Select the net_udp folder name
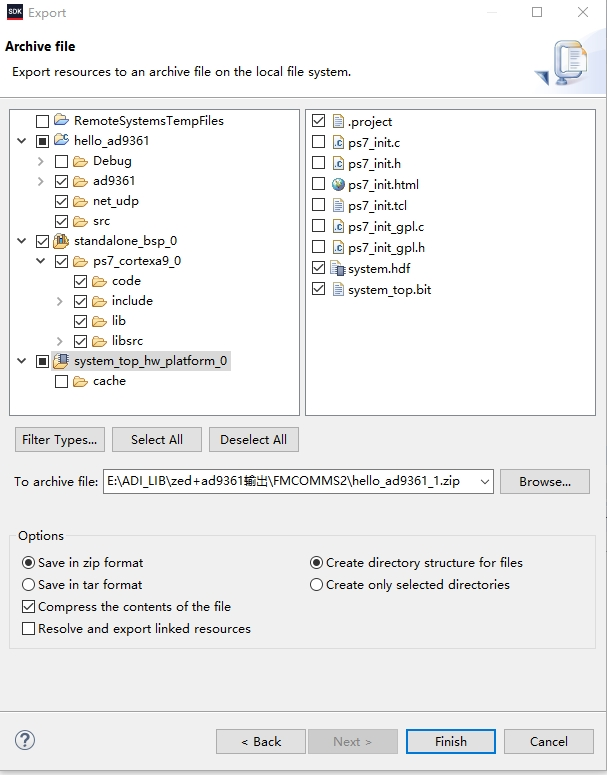 point(116,201)
